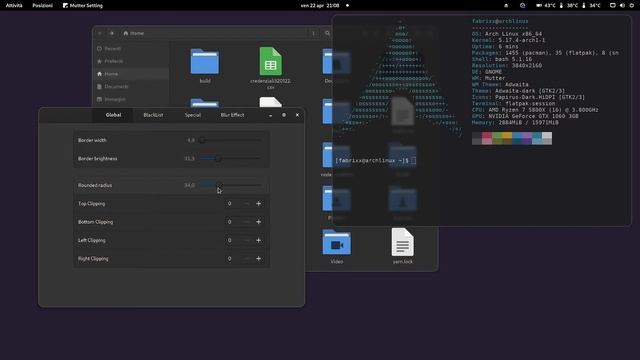Increase Right Clipping with the plus button
Viewport: 640px width, 360px height.
point(258,258)
